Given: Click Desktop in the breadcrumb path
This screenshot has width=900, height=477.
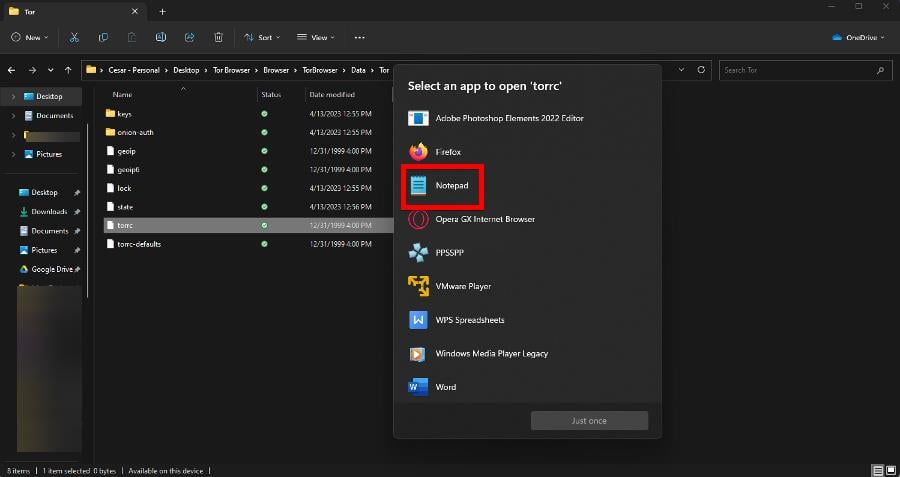Looking at the screenshot, I should tap(186, 70).
